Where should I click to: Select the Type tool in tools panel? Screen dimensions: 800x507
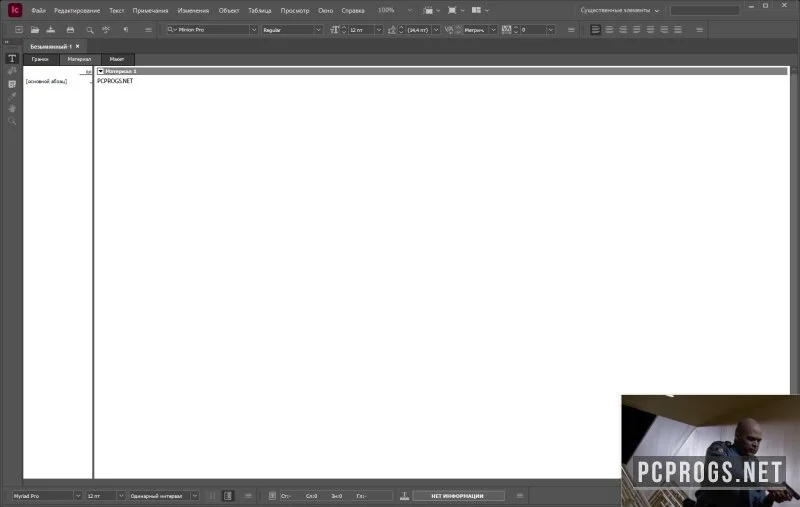(x=12, y=59)
